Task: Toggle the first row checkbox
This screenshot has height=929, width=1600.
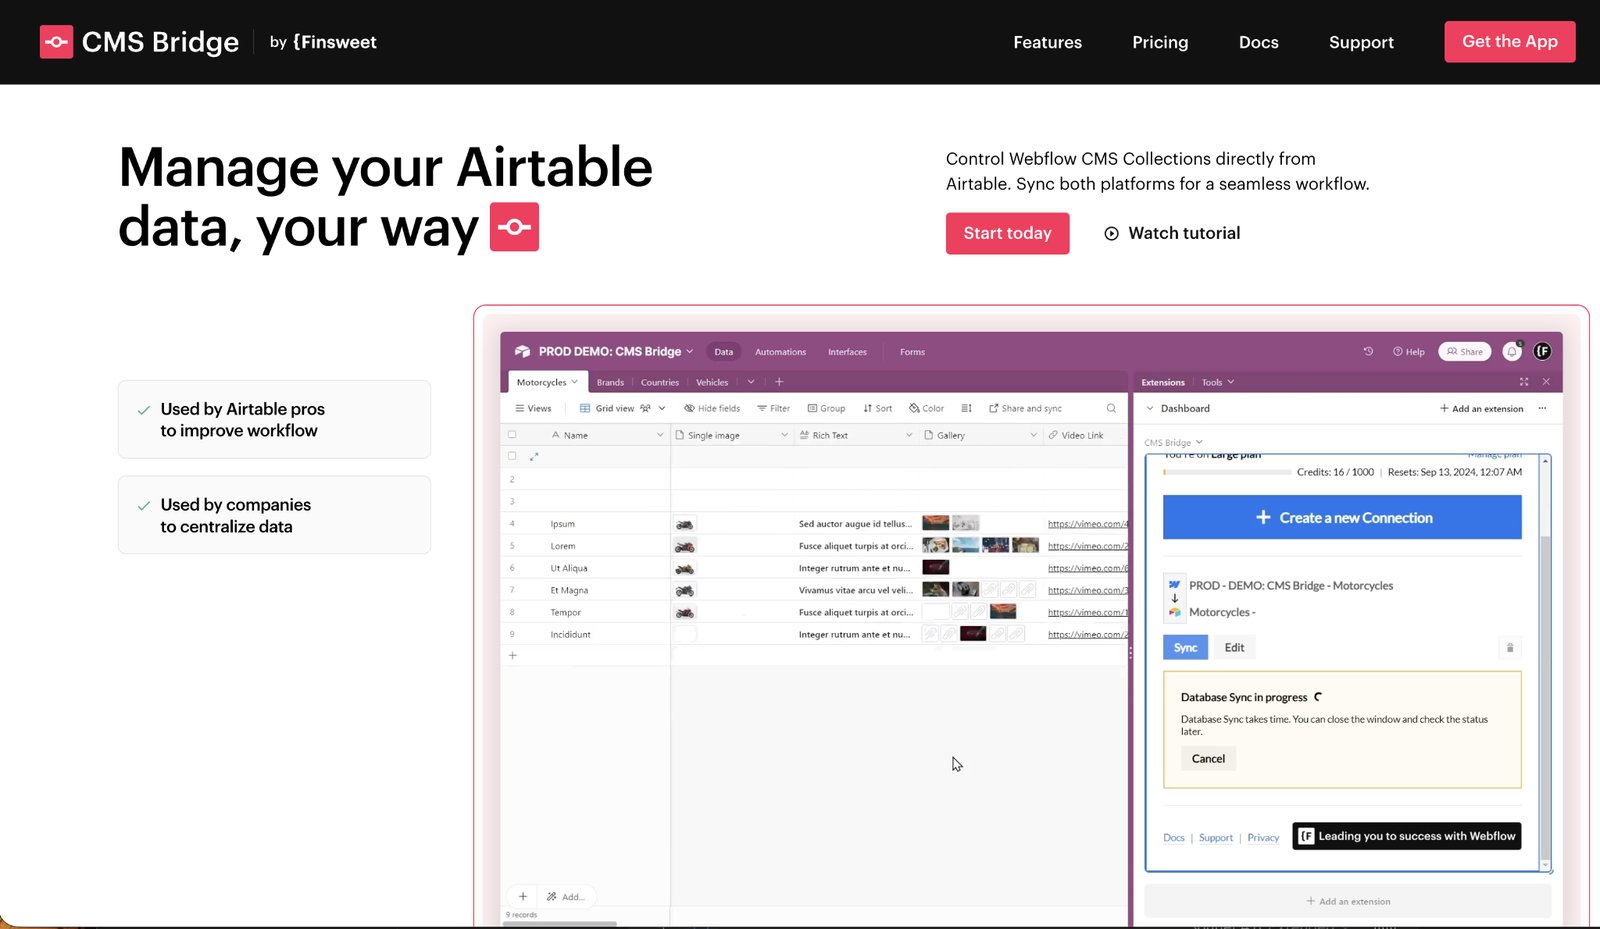Action: [x=512, y=456]
